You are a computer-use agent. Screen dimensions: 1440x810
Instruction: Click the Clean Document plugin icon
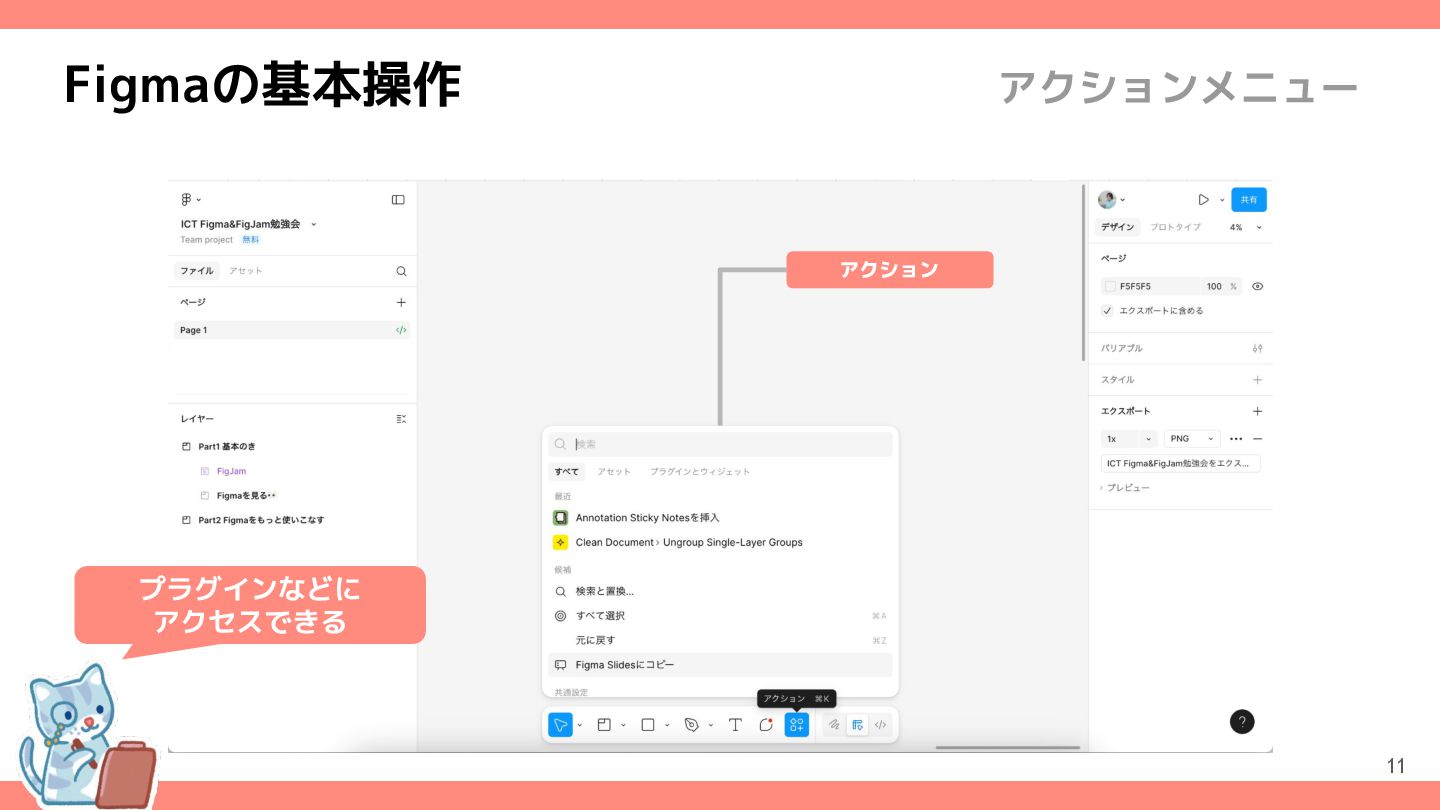tap(561, 542)
